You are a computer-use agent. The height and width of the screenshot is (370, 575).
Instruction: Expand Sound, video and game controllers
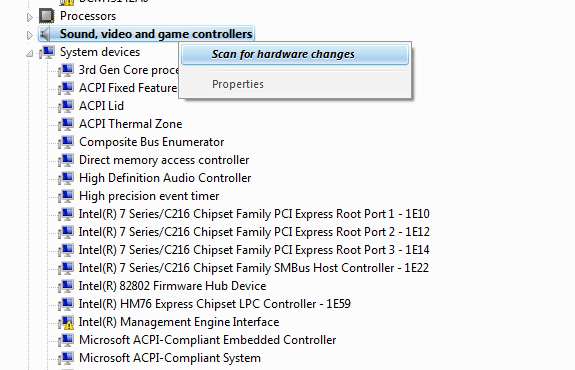click(30, 35)
